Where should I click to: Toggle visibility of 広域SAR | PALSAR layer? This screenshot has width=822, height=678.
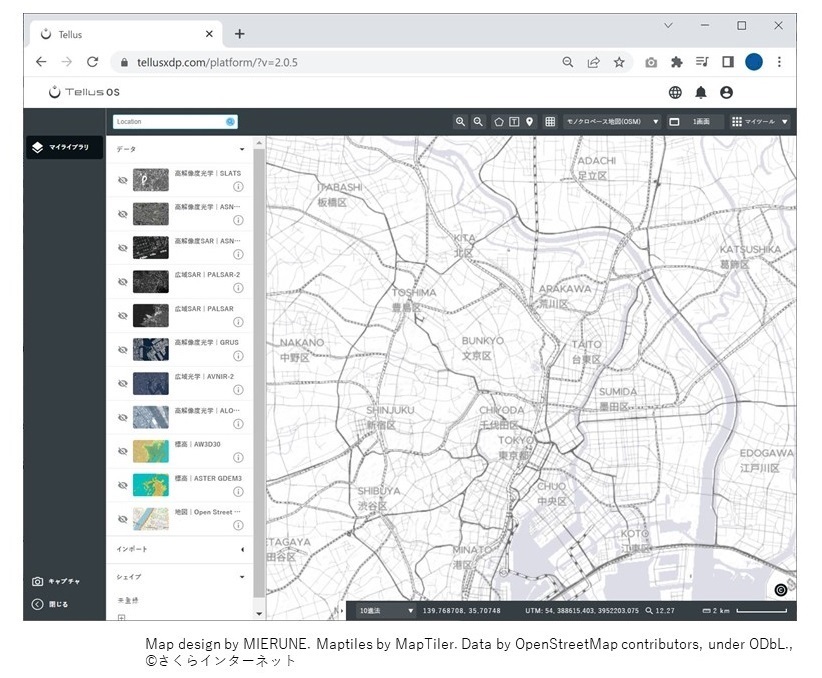[x=123, y=316]
